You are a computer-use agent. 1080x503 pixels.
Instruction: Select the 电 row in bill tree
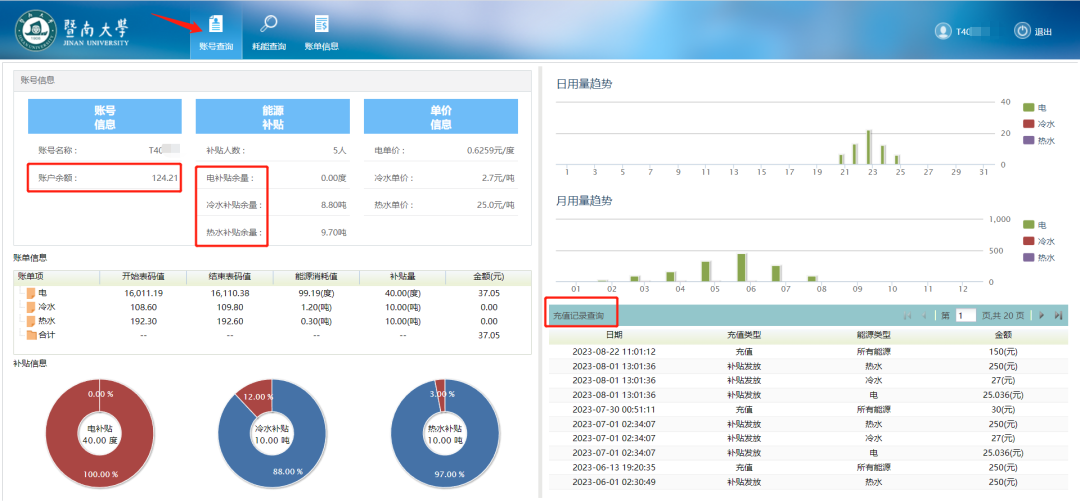[x=42, y=293]
